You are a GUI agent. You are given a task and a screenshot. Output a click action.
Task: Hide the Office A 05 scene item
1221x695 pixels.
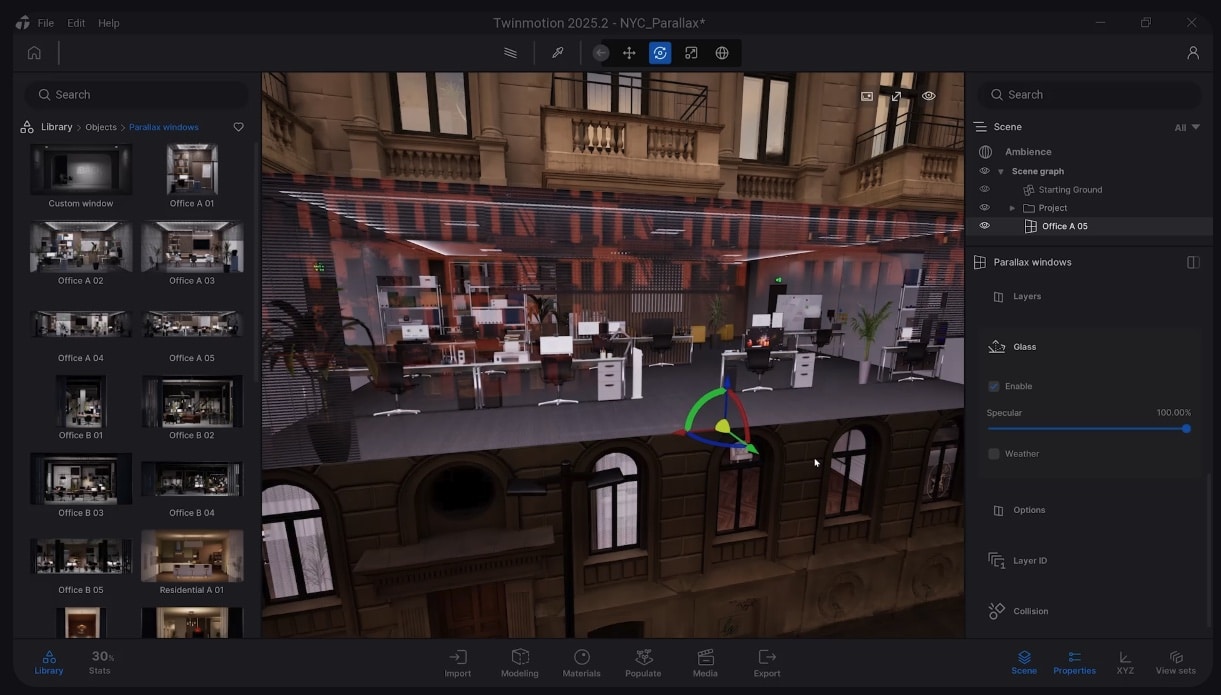(x=984, y=226)
